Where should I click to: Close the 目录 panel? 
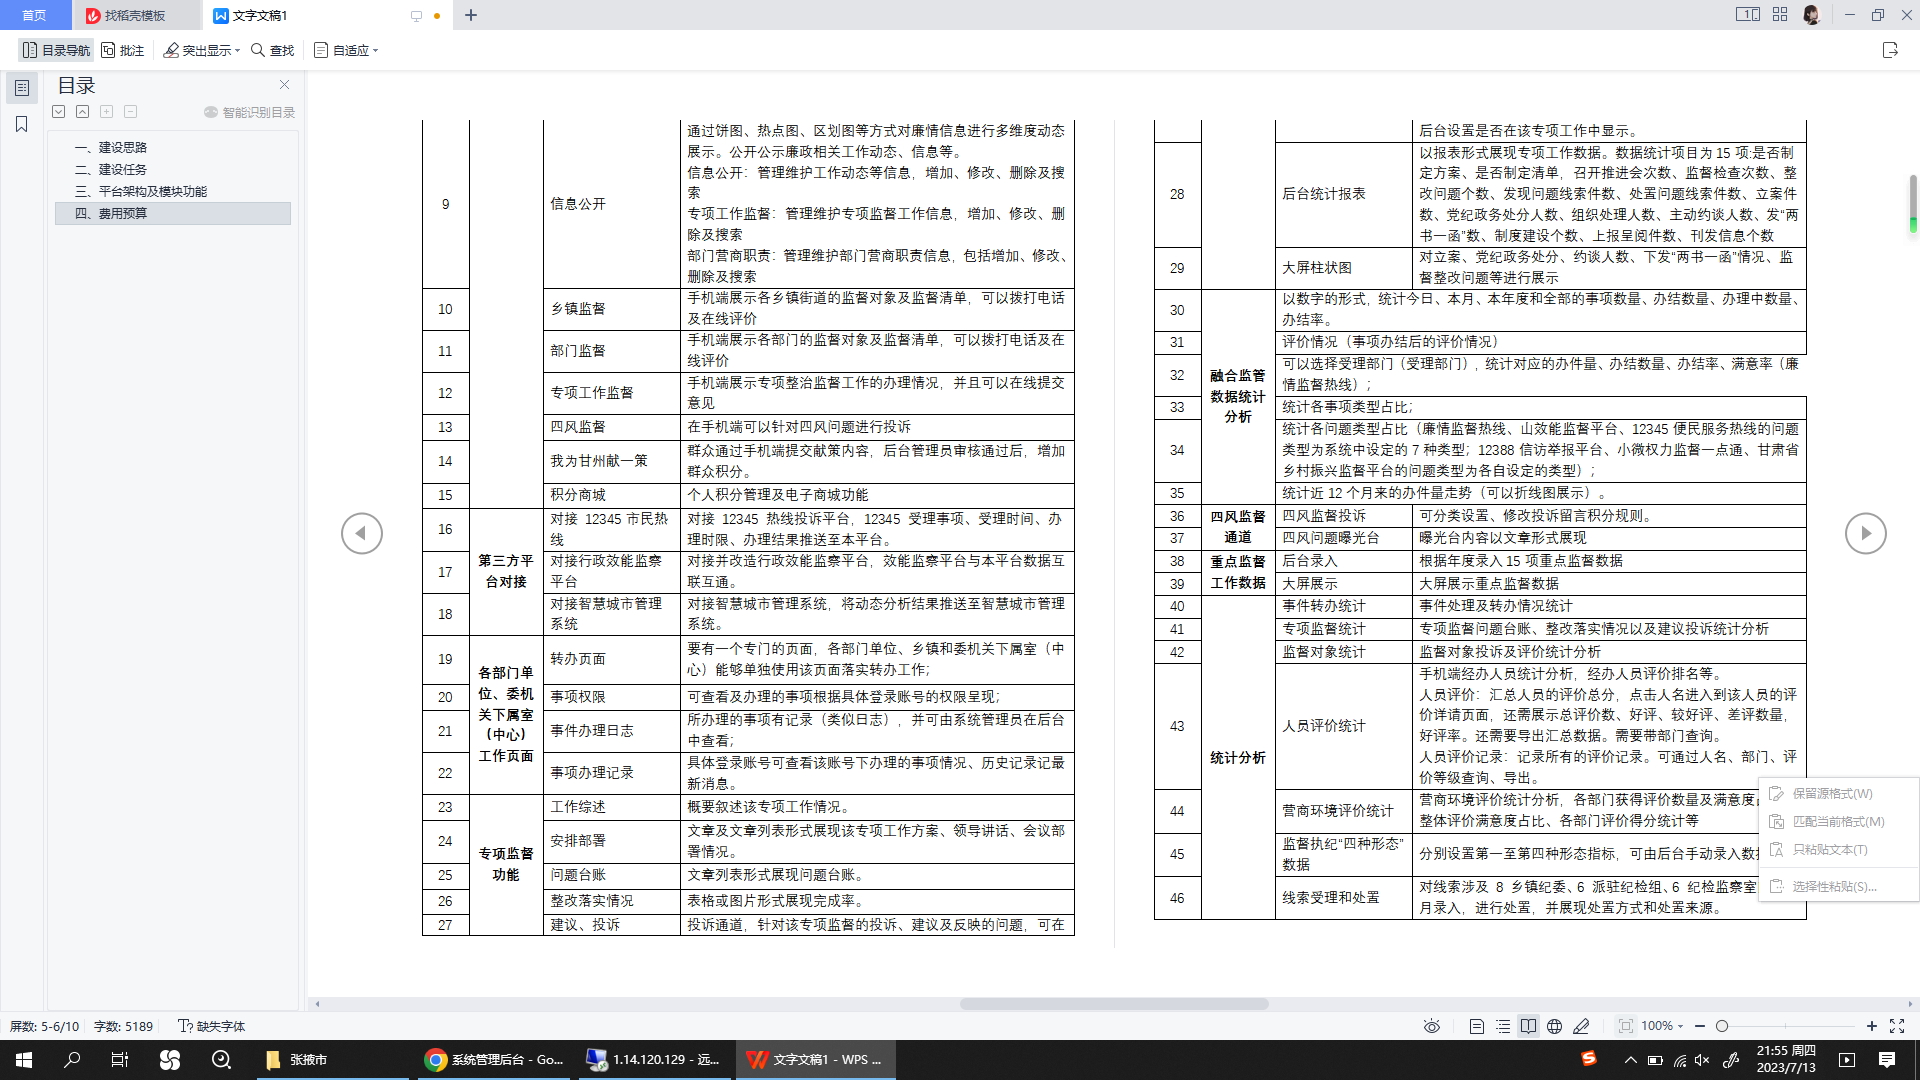point(284,85)
